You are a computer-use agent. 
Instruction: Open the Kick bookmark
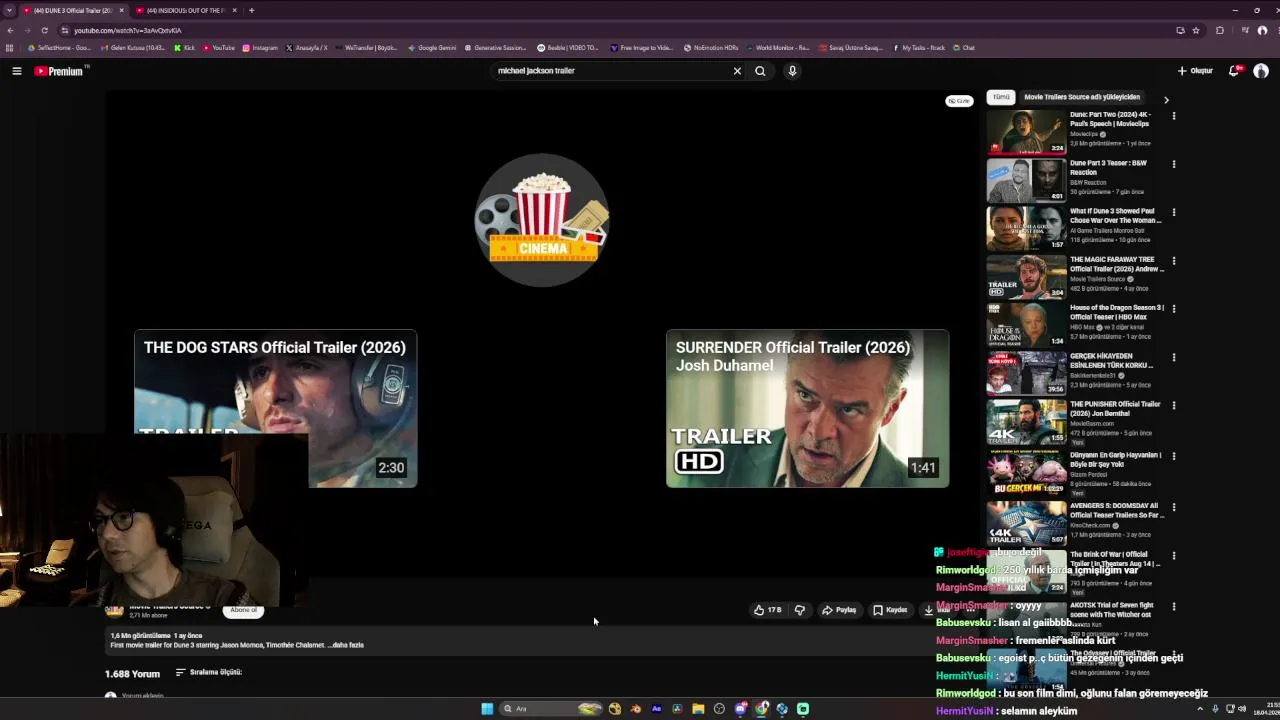click(185, 48)
